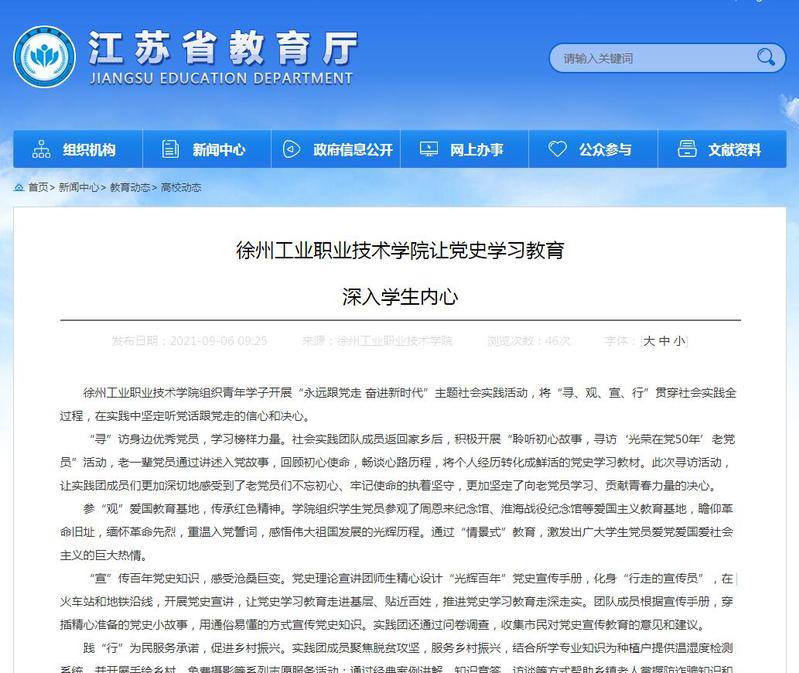Click the 首页 breadcrumb link
This screenshot has width=799, height=673.
click(x=38, y=187)
